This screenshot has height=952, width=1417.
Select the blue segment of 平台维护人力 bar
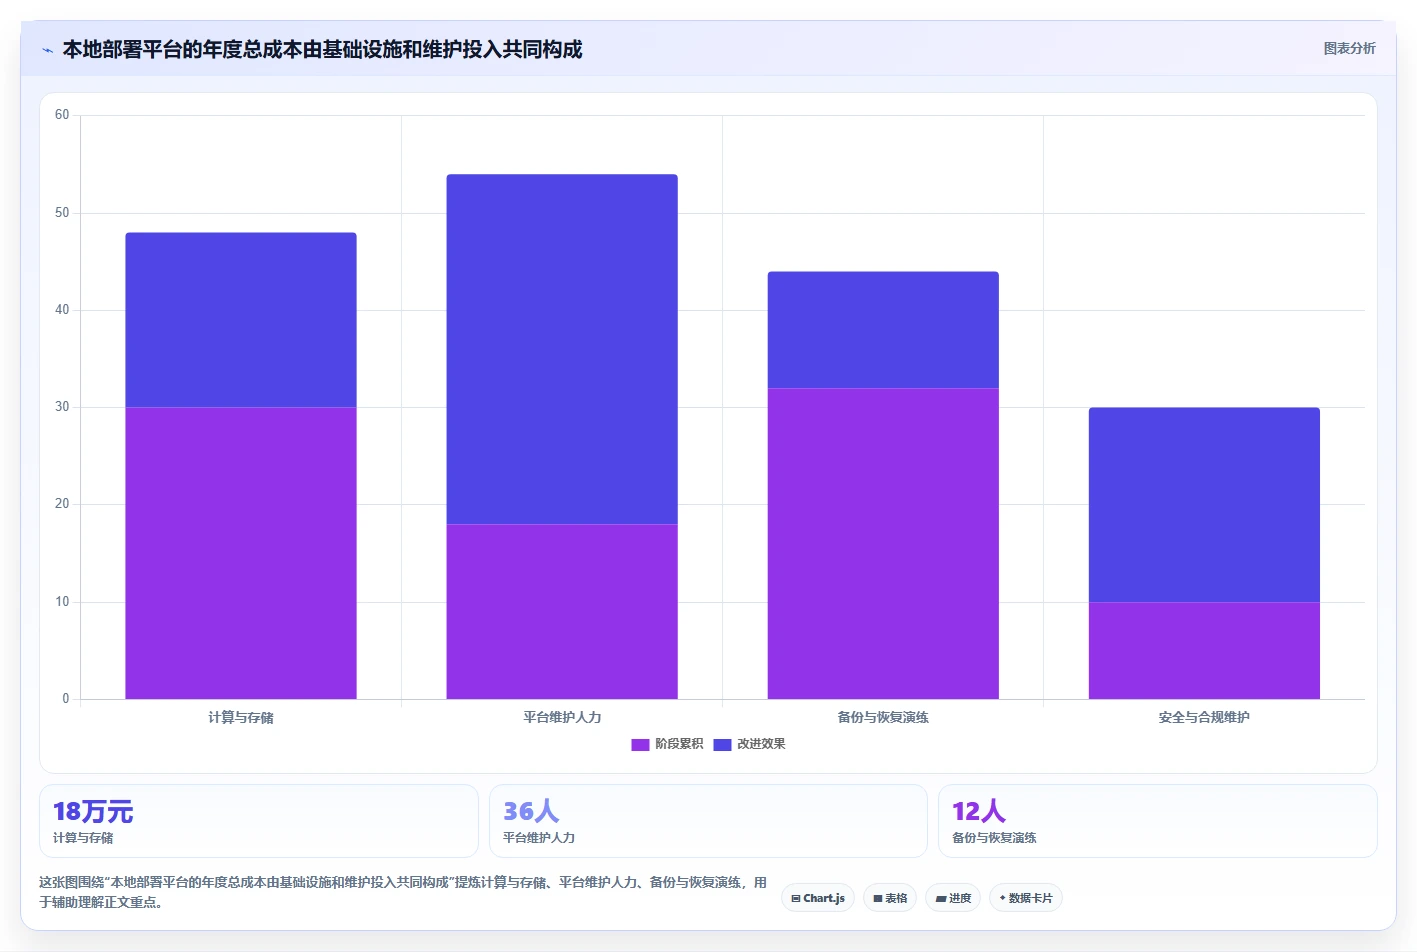562,349
